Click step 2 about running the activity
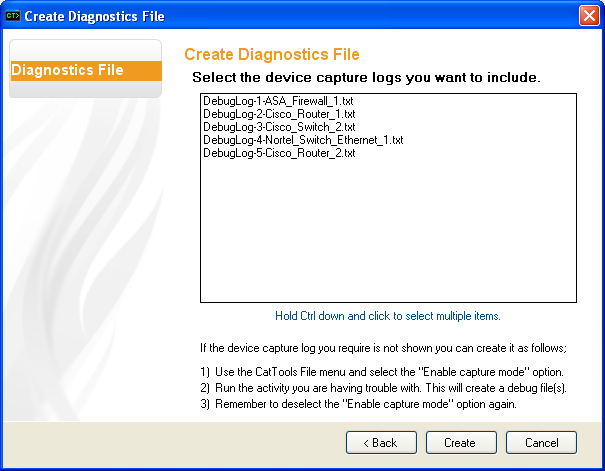The width and height of the screenshot is (605, 471). point(384,387)
